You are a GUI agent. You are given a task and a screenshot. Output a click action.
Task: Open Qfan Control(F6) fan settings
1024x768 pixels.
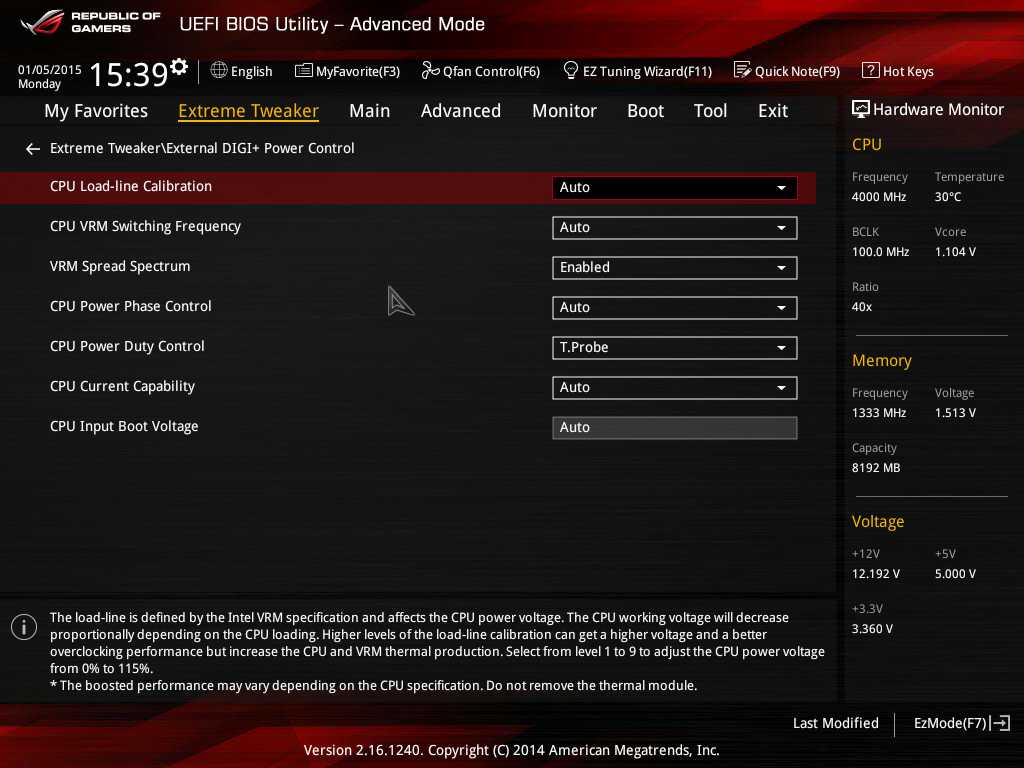coord(480,71)
